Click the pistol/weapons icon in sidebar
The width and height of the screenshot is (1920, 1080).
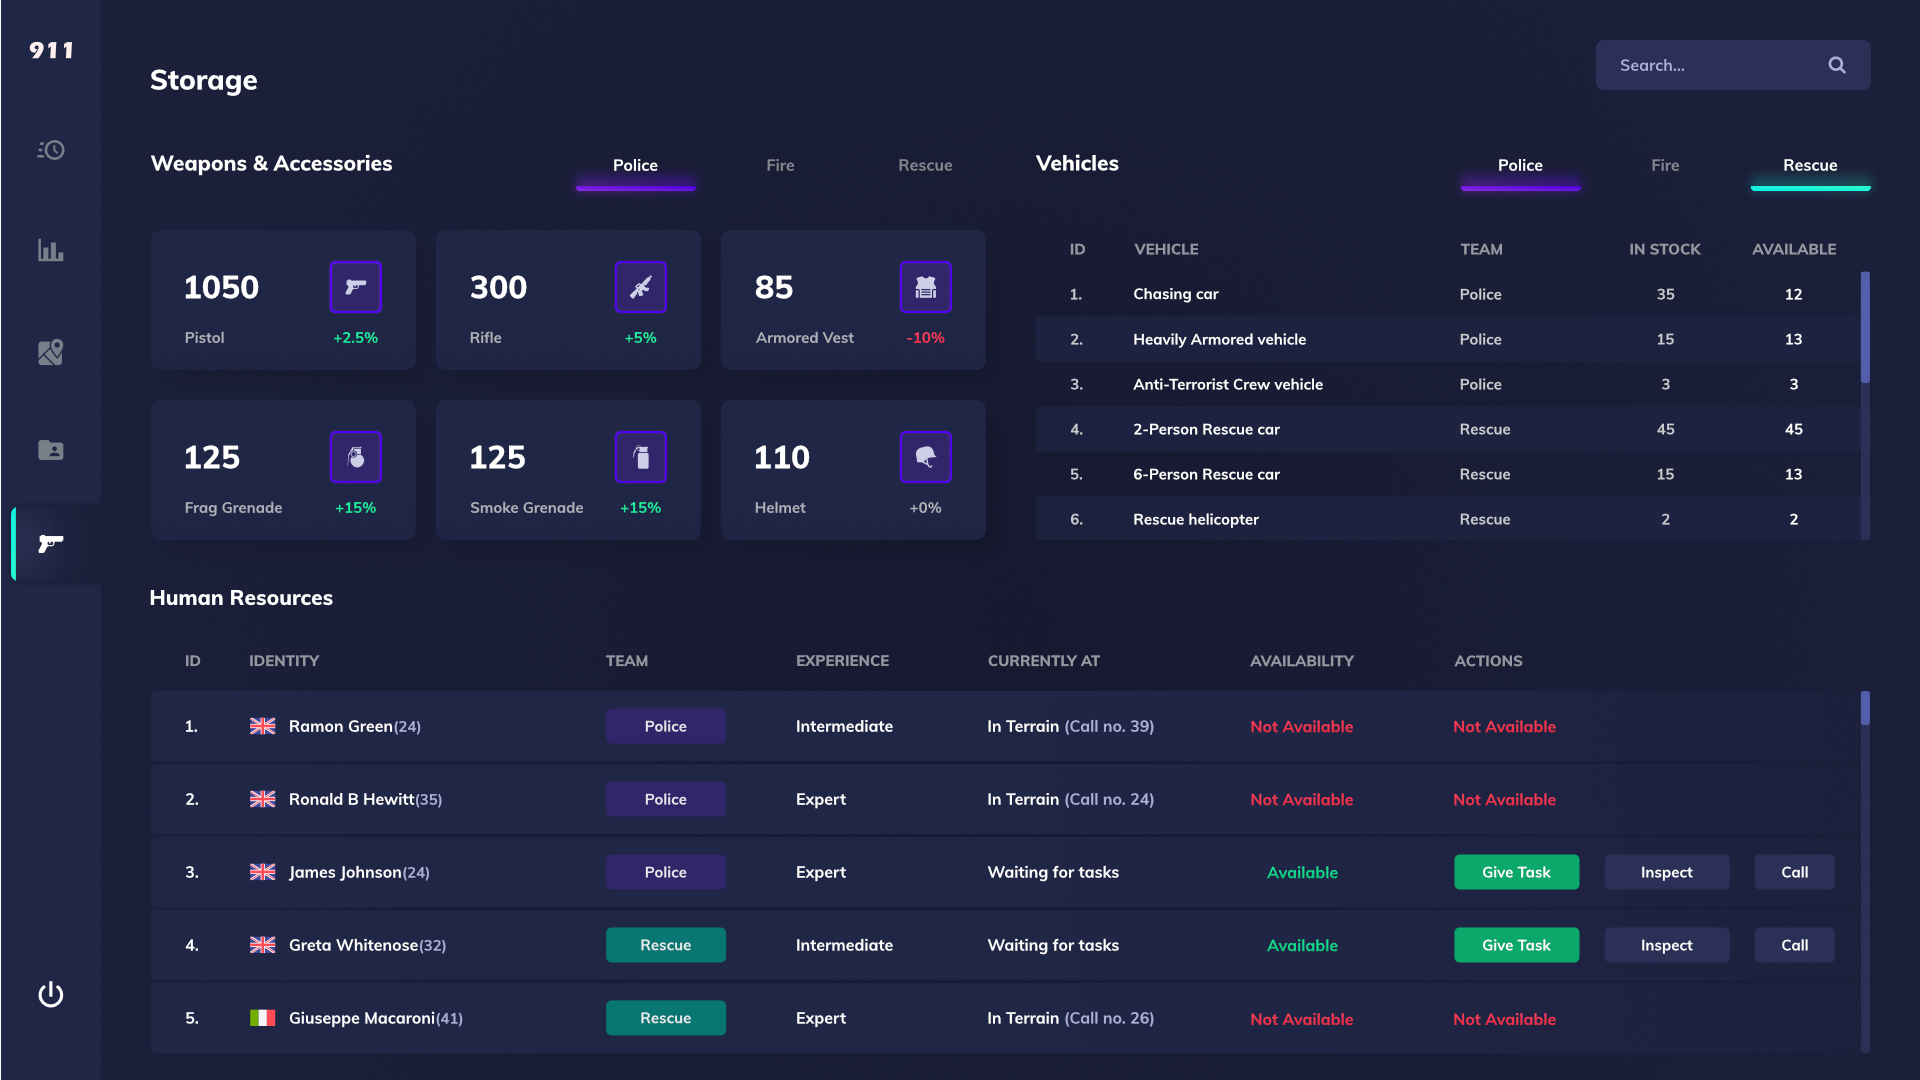(50, 542)
